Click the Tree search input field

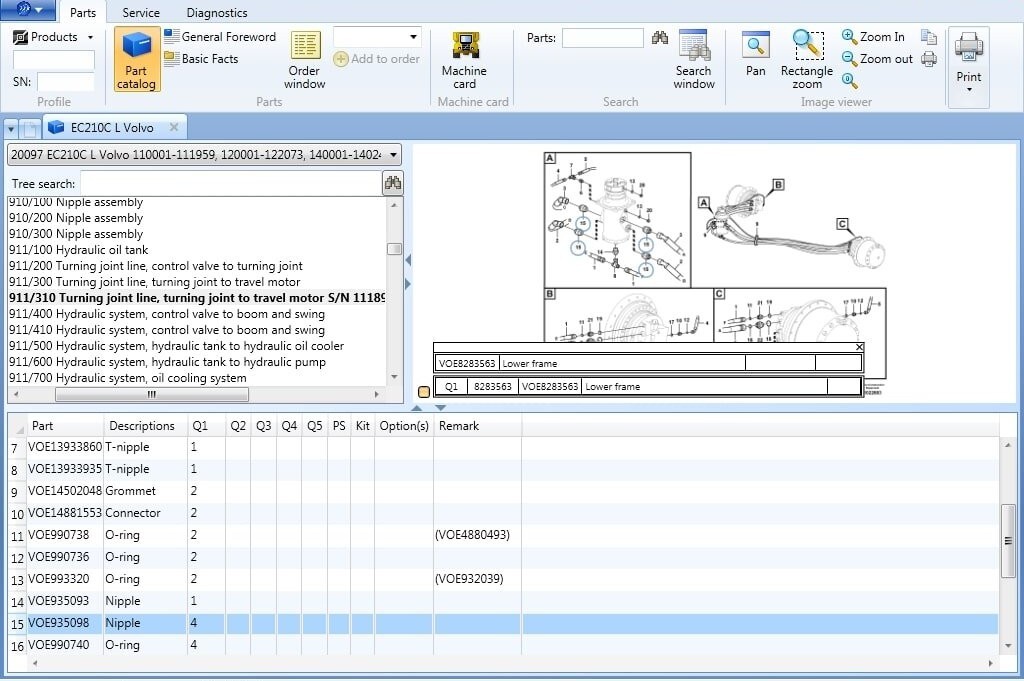click(x=231, y=183)
